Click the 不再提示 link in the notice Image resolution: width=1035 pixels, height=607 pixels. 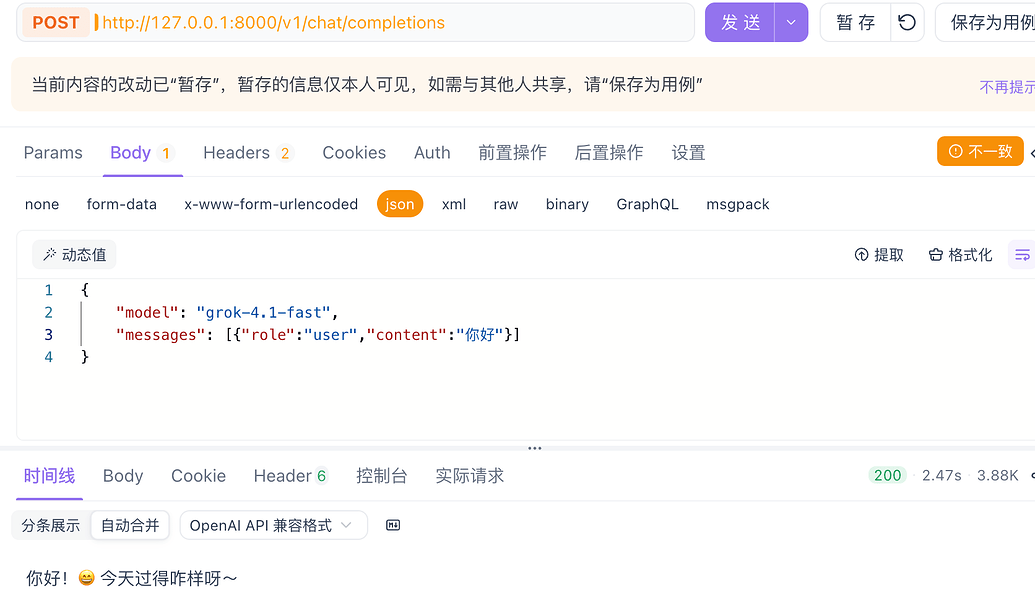coord(1007,87)
